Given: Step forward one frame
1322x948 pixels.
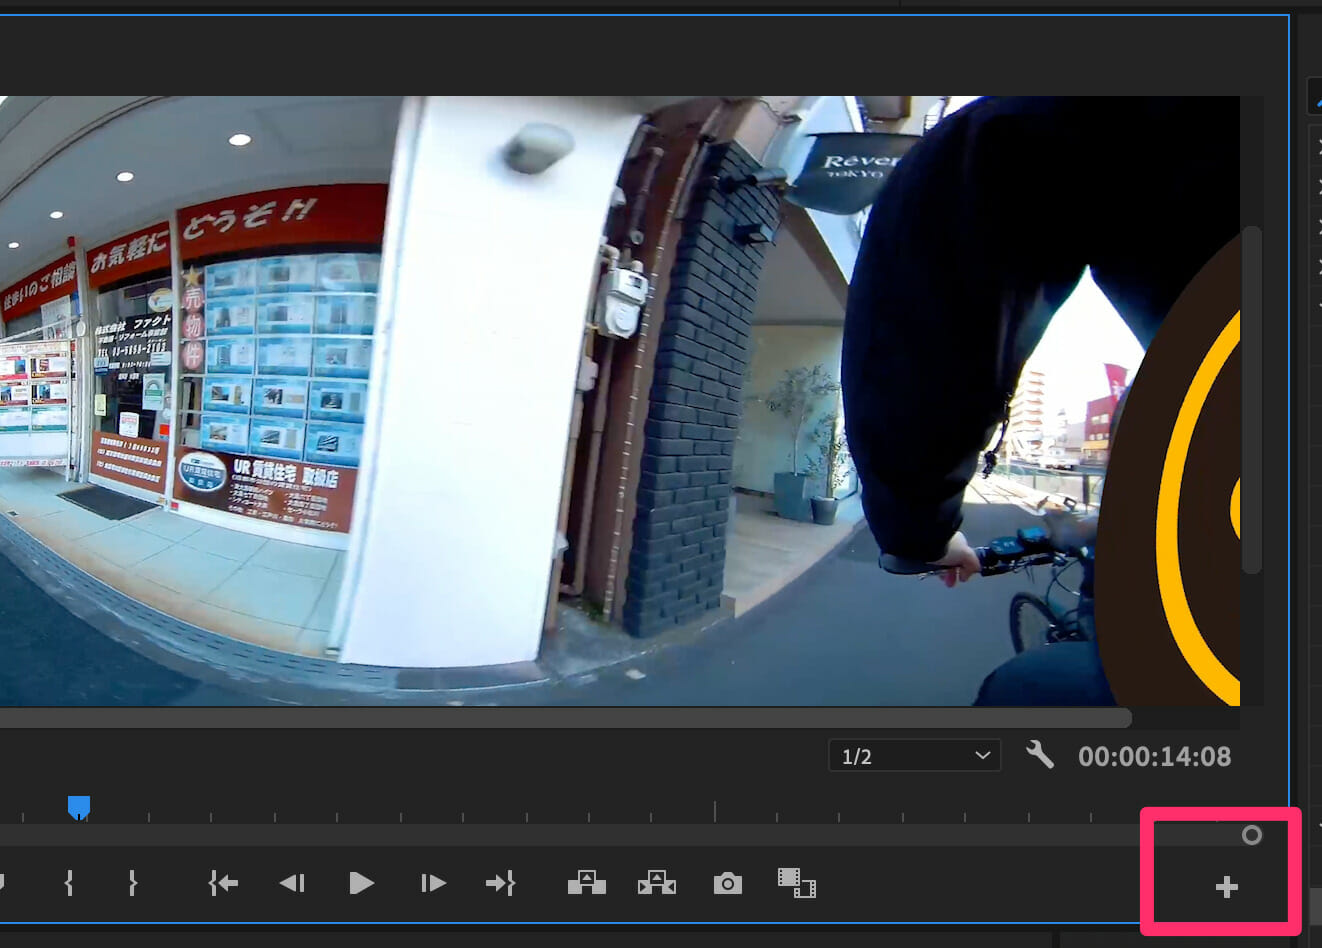Looking at the screenshot, I should (x=433, y=883).
